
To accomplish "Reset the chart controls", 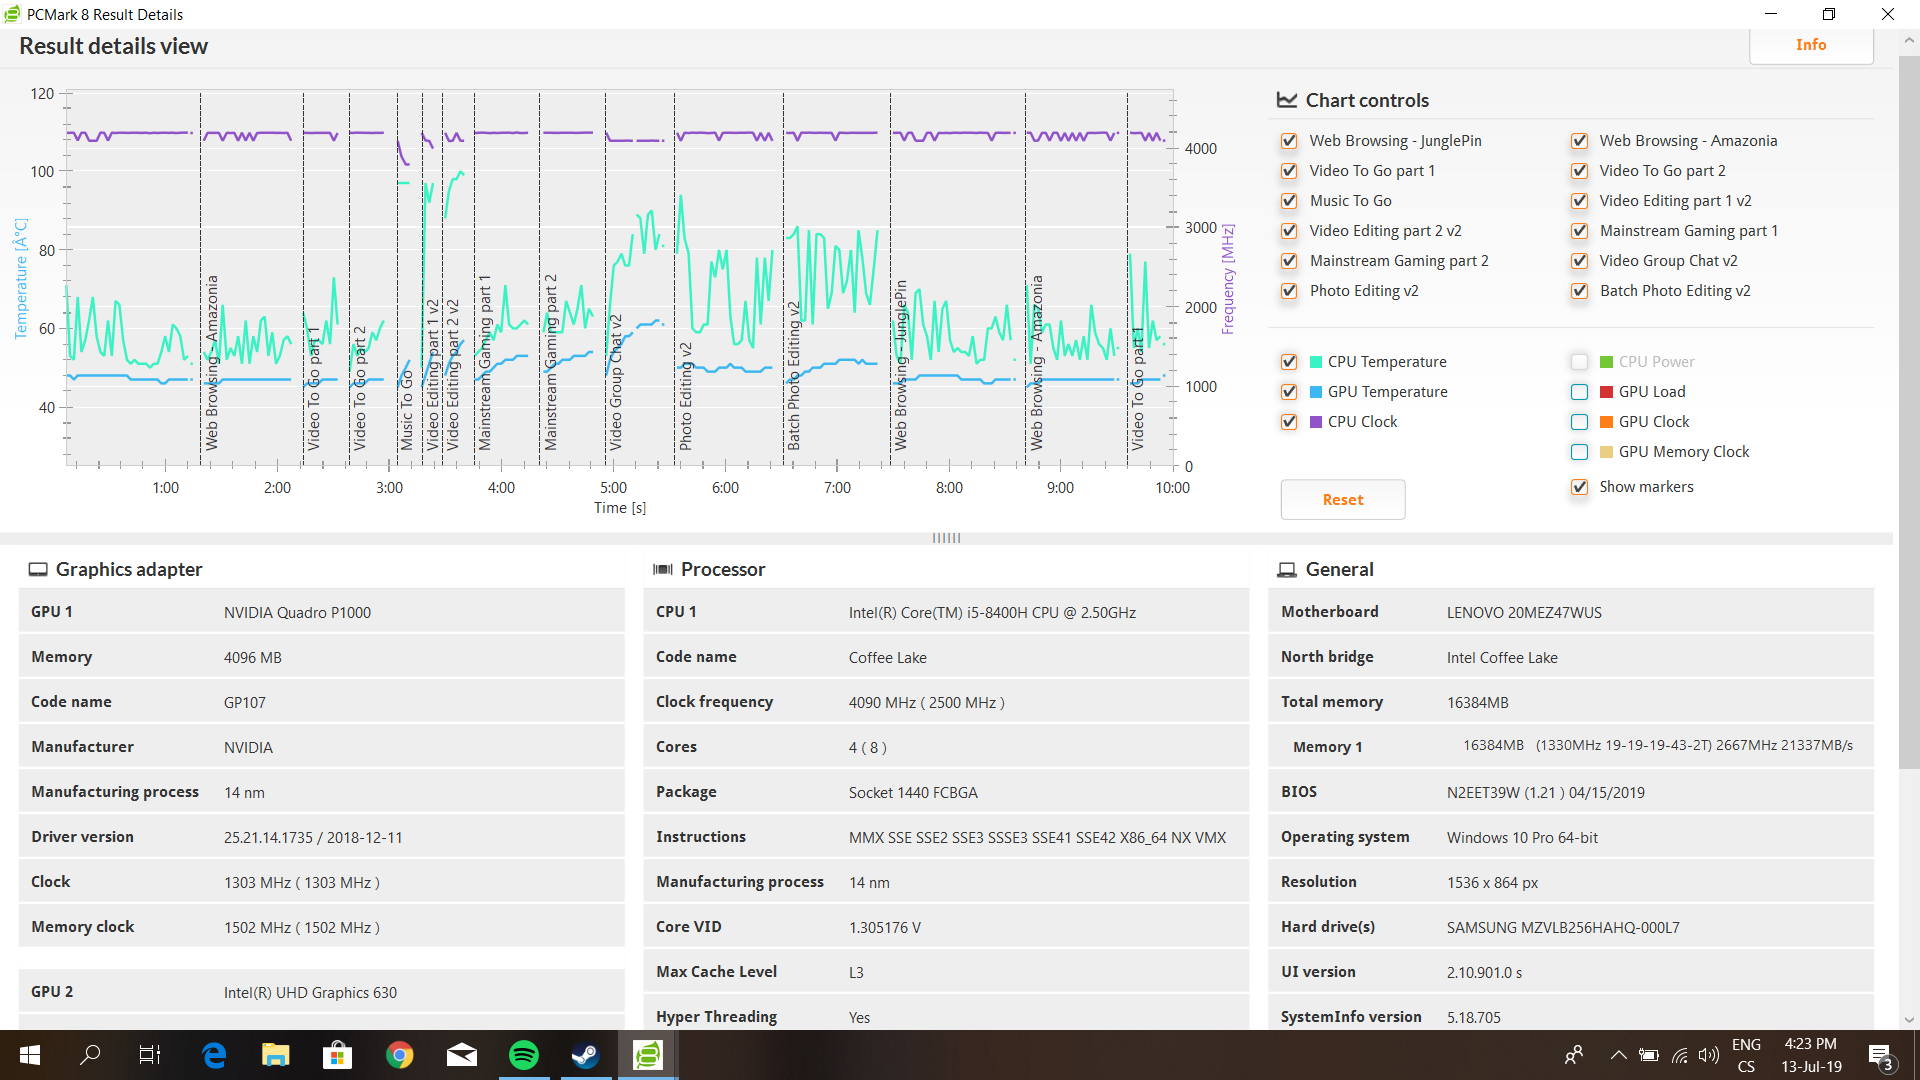I will click(x=1342, y=500).
